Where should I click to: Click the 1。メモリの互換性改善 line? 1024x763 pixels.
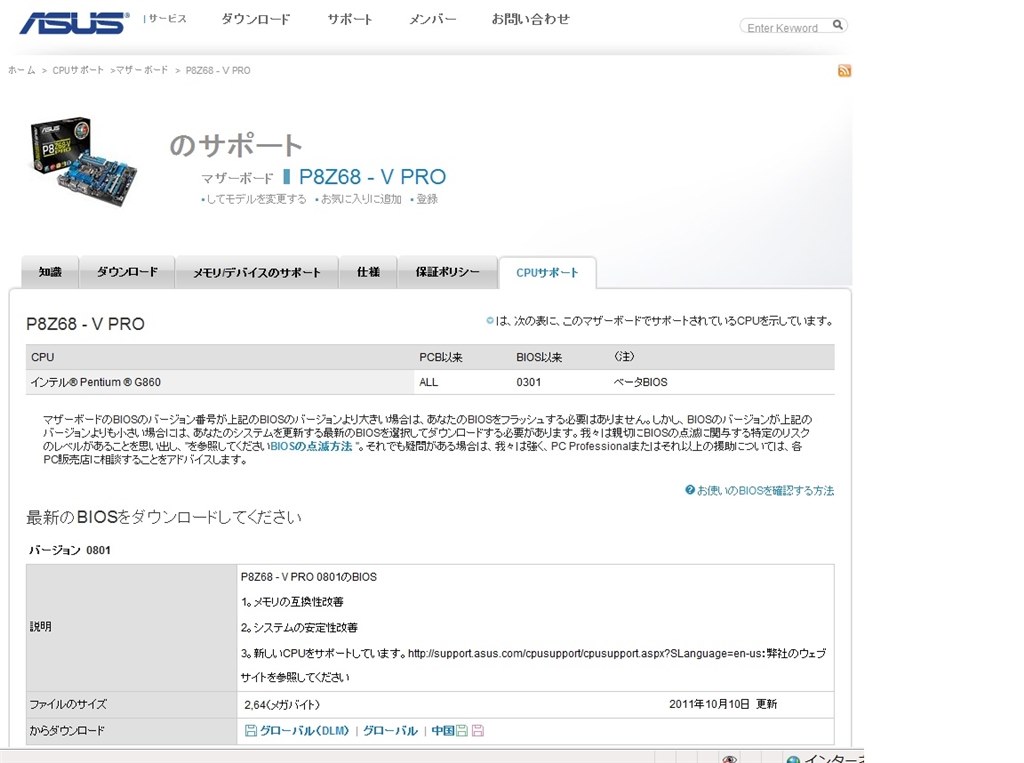(x=292, y=602)
